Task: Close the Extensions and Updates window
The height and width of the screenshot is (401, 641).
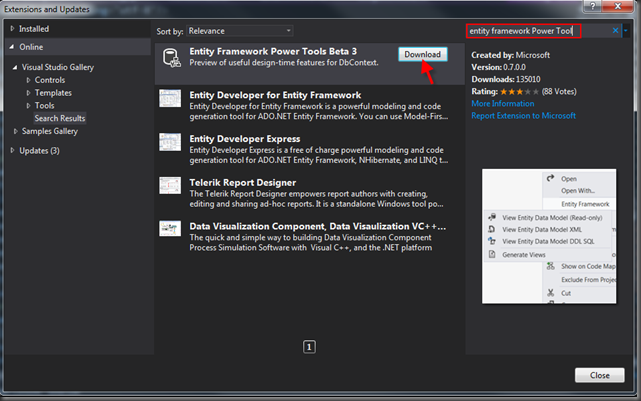Action: pyautogui.click(x=618, y=6)
